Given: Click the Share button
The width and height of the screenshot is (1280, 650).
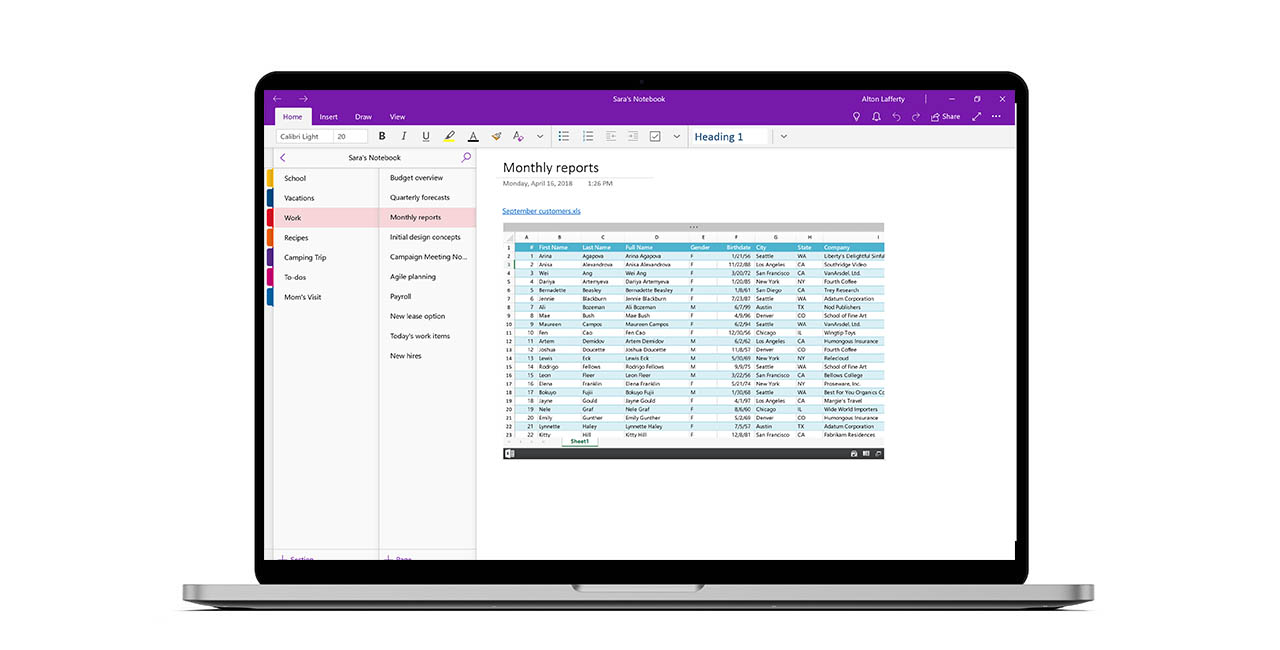Looking at the screenshot, I should tap(945, 117).
